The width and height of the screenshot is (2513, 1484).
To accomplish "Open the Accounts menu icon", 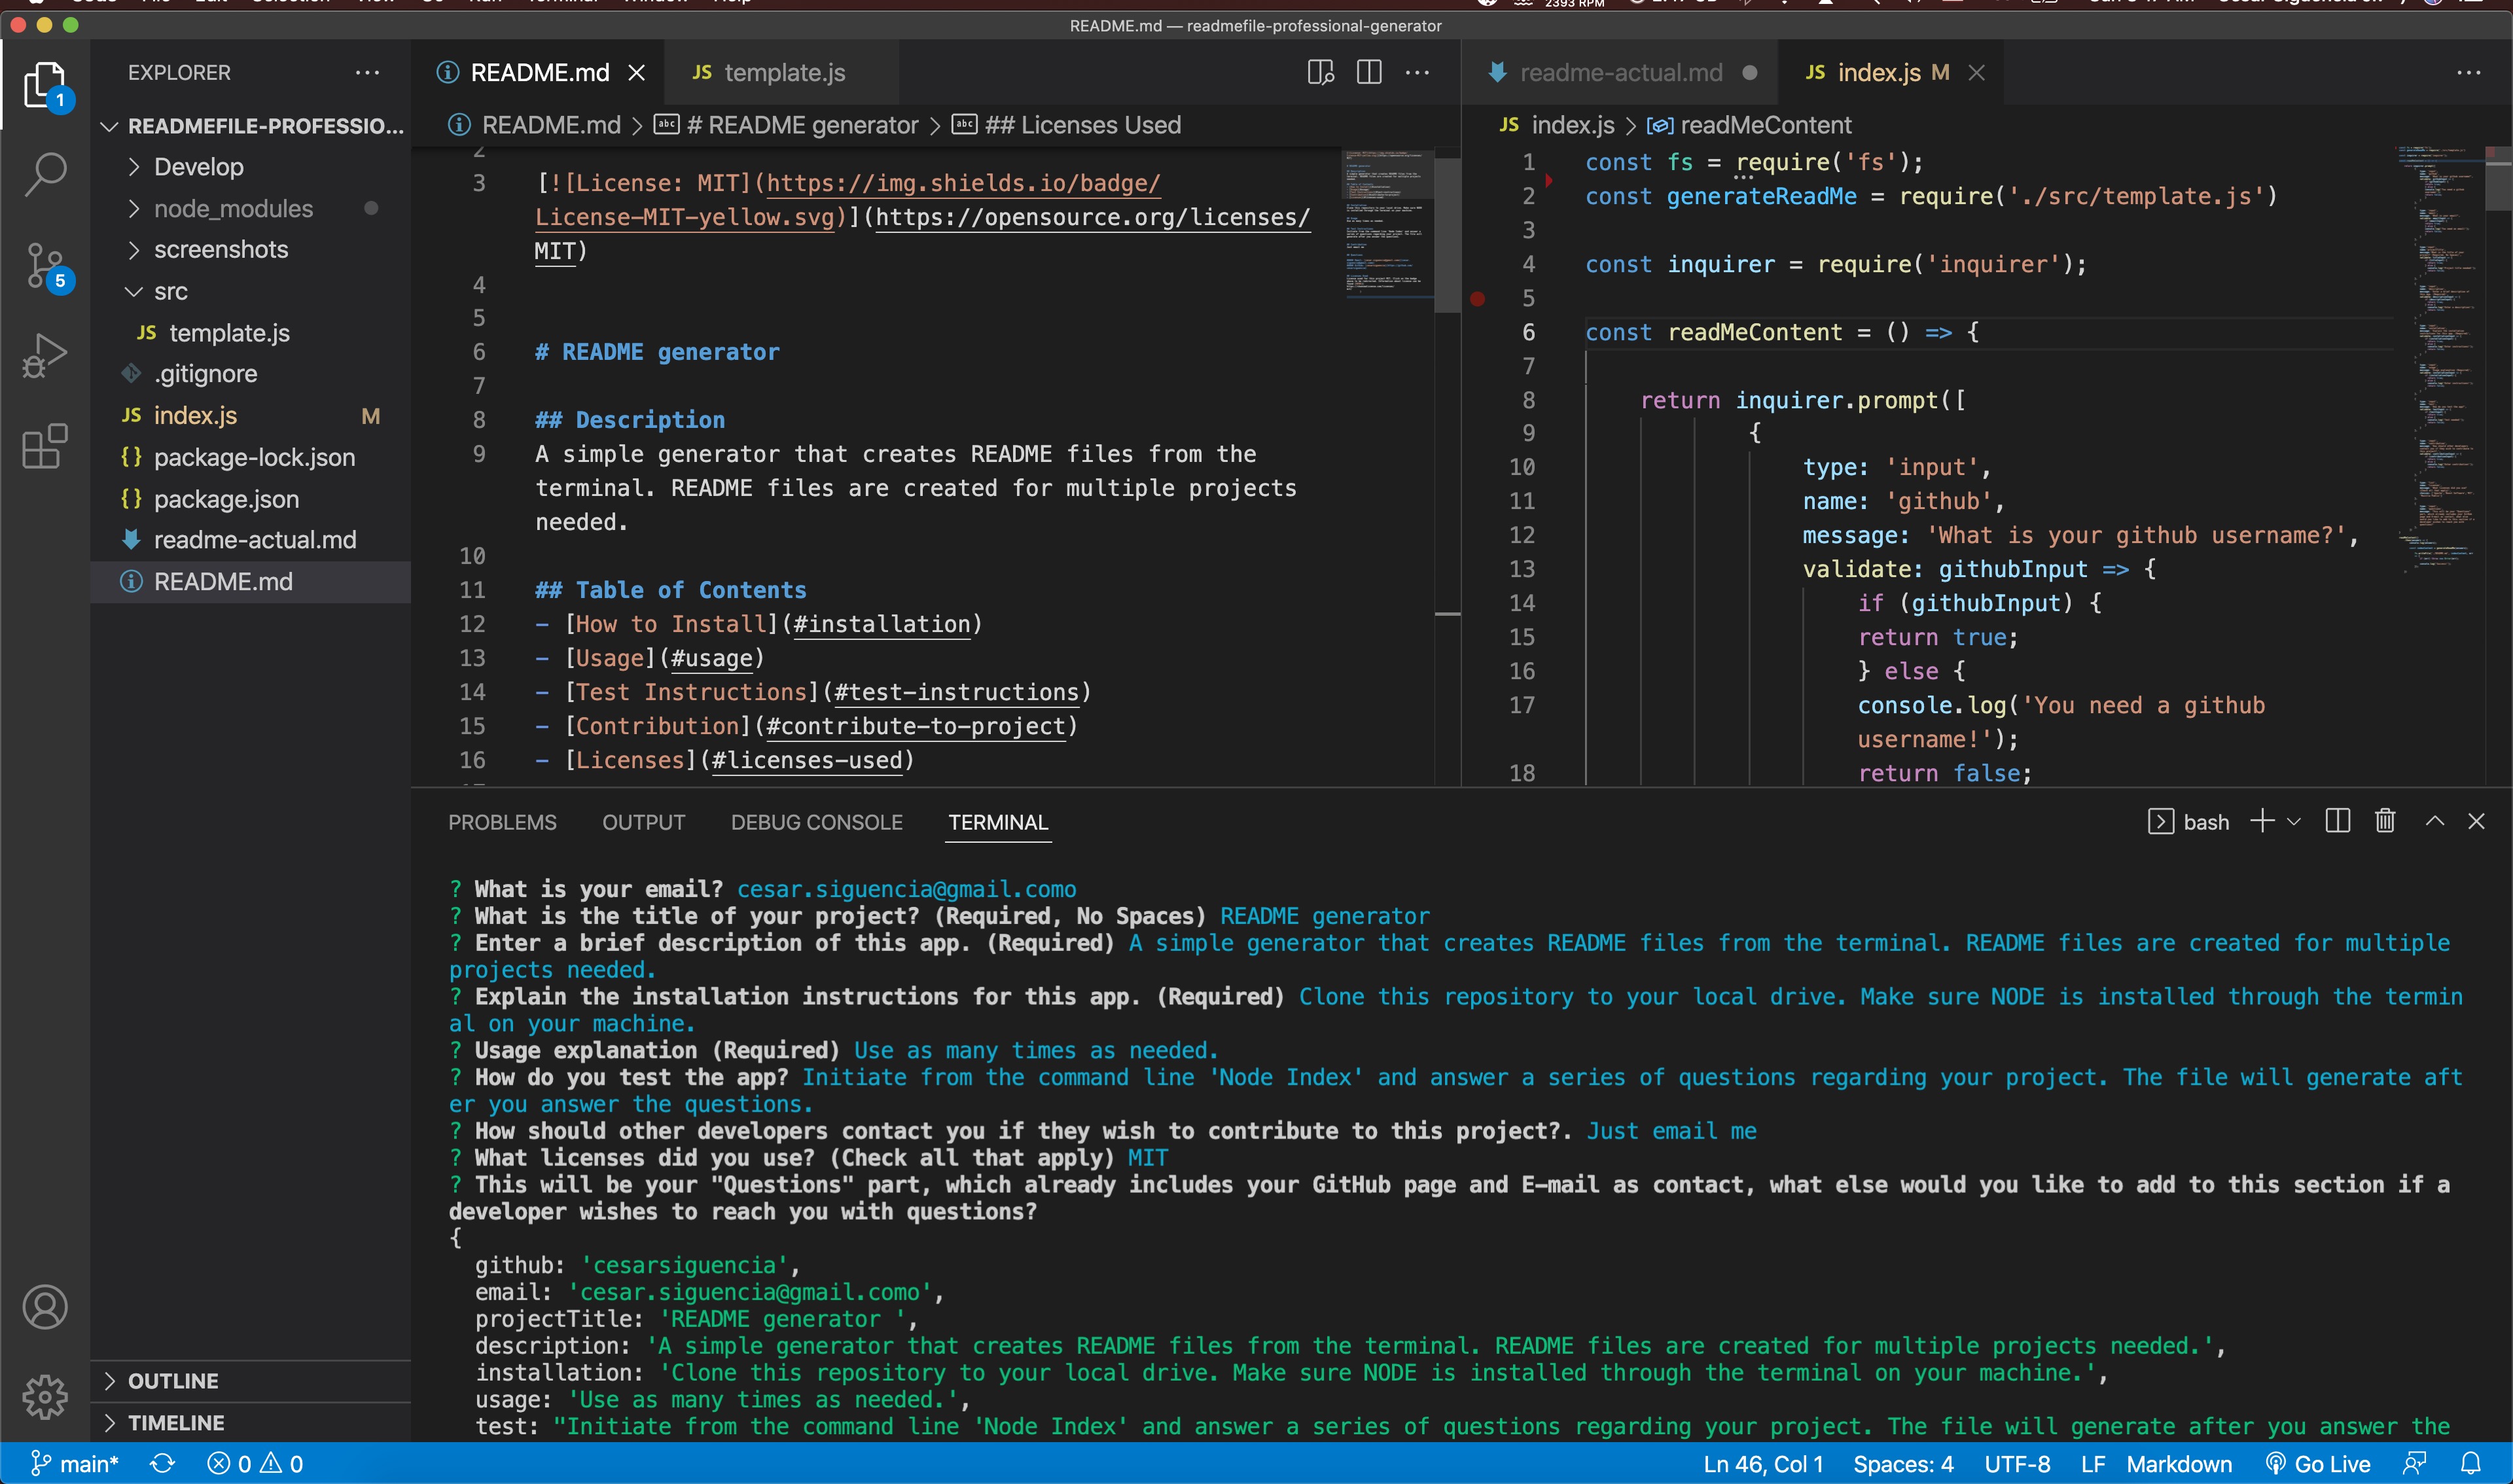I will 45,1306.
